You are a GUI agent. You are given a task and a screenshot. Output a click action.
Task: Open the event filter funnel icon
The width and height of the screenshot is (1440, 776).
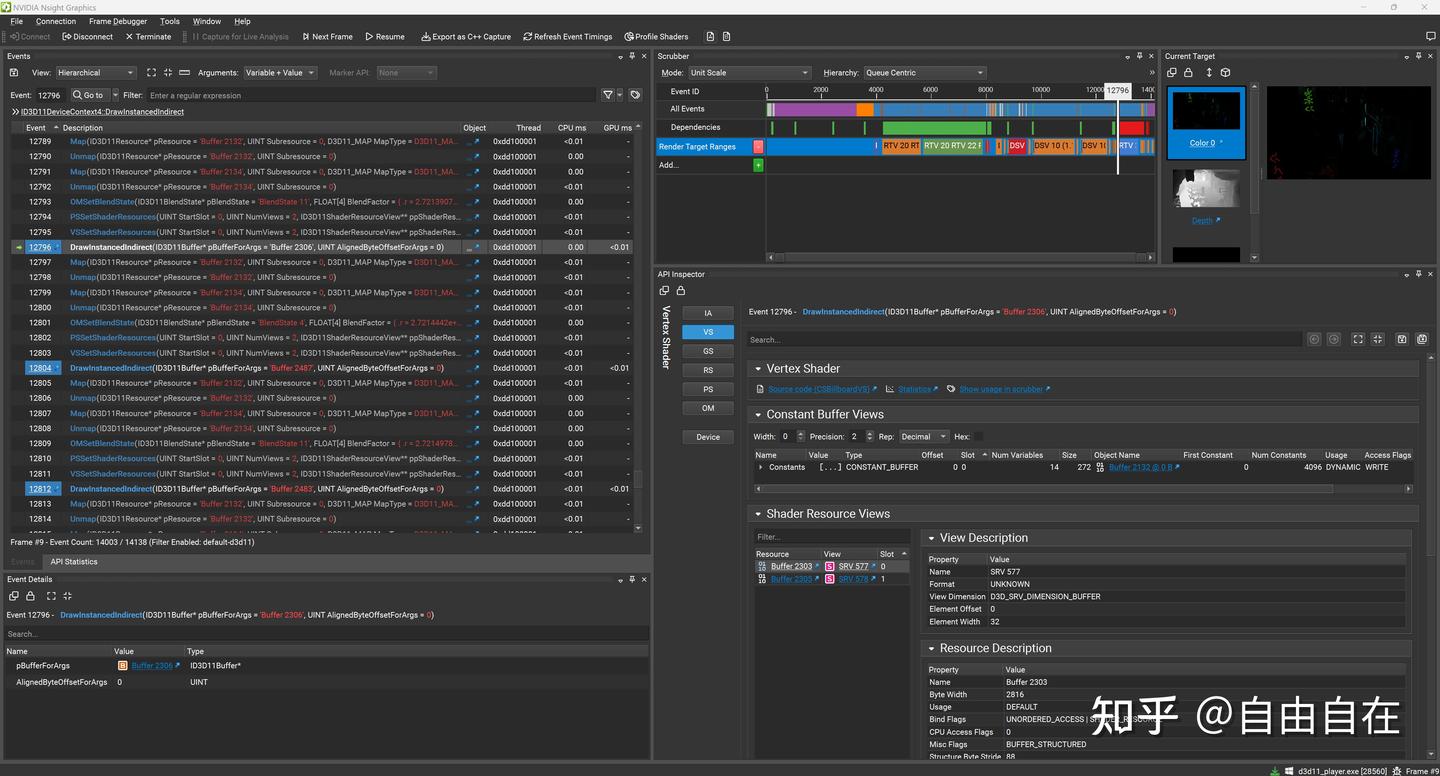tap(608, 95)
